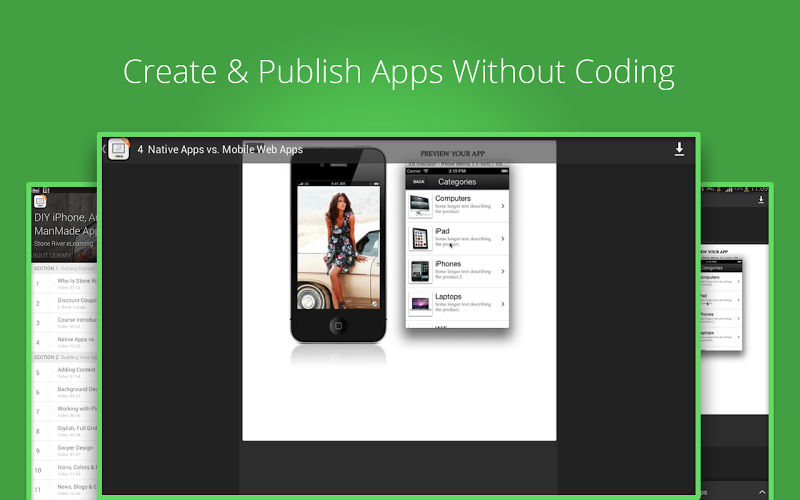Select lecture 5 Adding Content
The height and width of the screenshot is (500, 800).
pos(70,372)
